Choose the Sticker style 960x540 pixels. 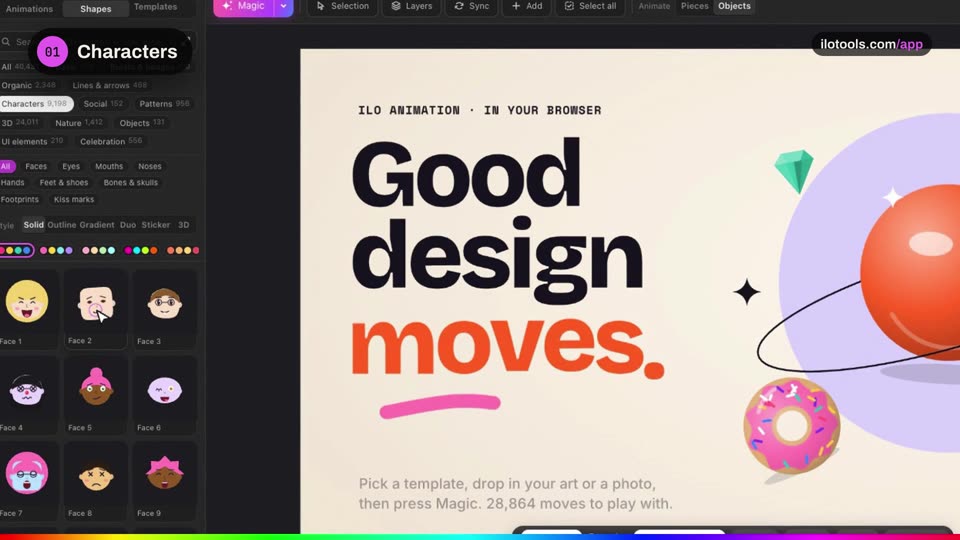(156, 225)
